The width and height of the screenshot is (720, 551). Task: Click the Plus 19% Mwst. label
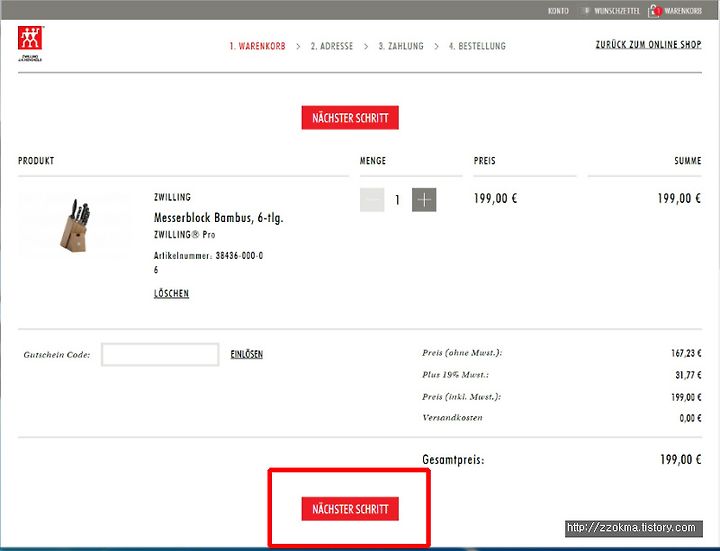[x=456, y=375]
